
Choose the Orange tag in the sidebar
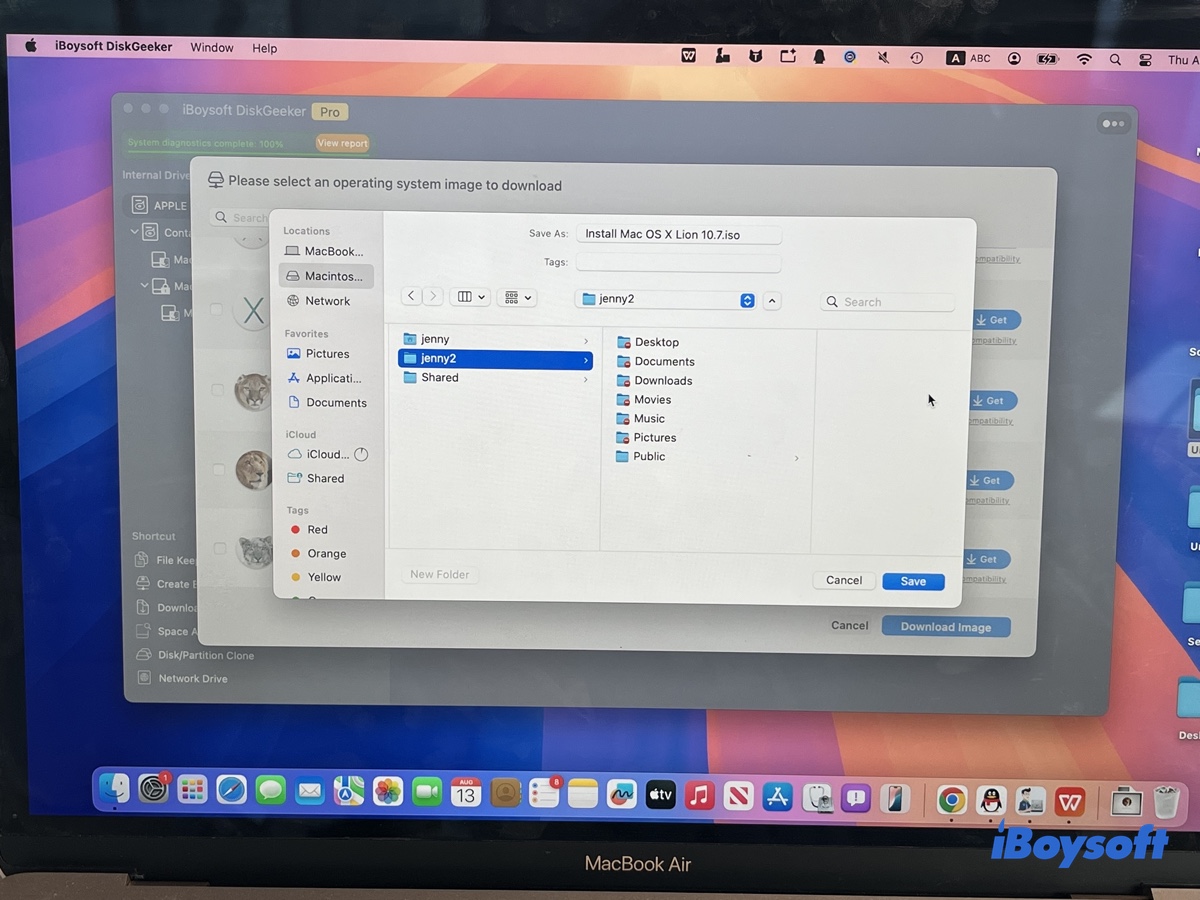[x=327, y=554]
